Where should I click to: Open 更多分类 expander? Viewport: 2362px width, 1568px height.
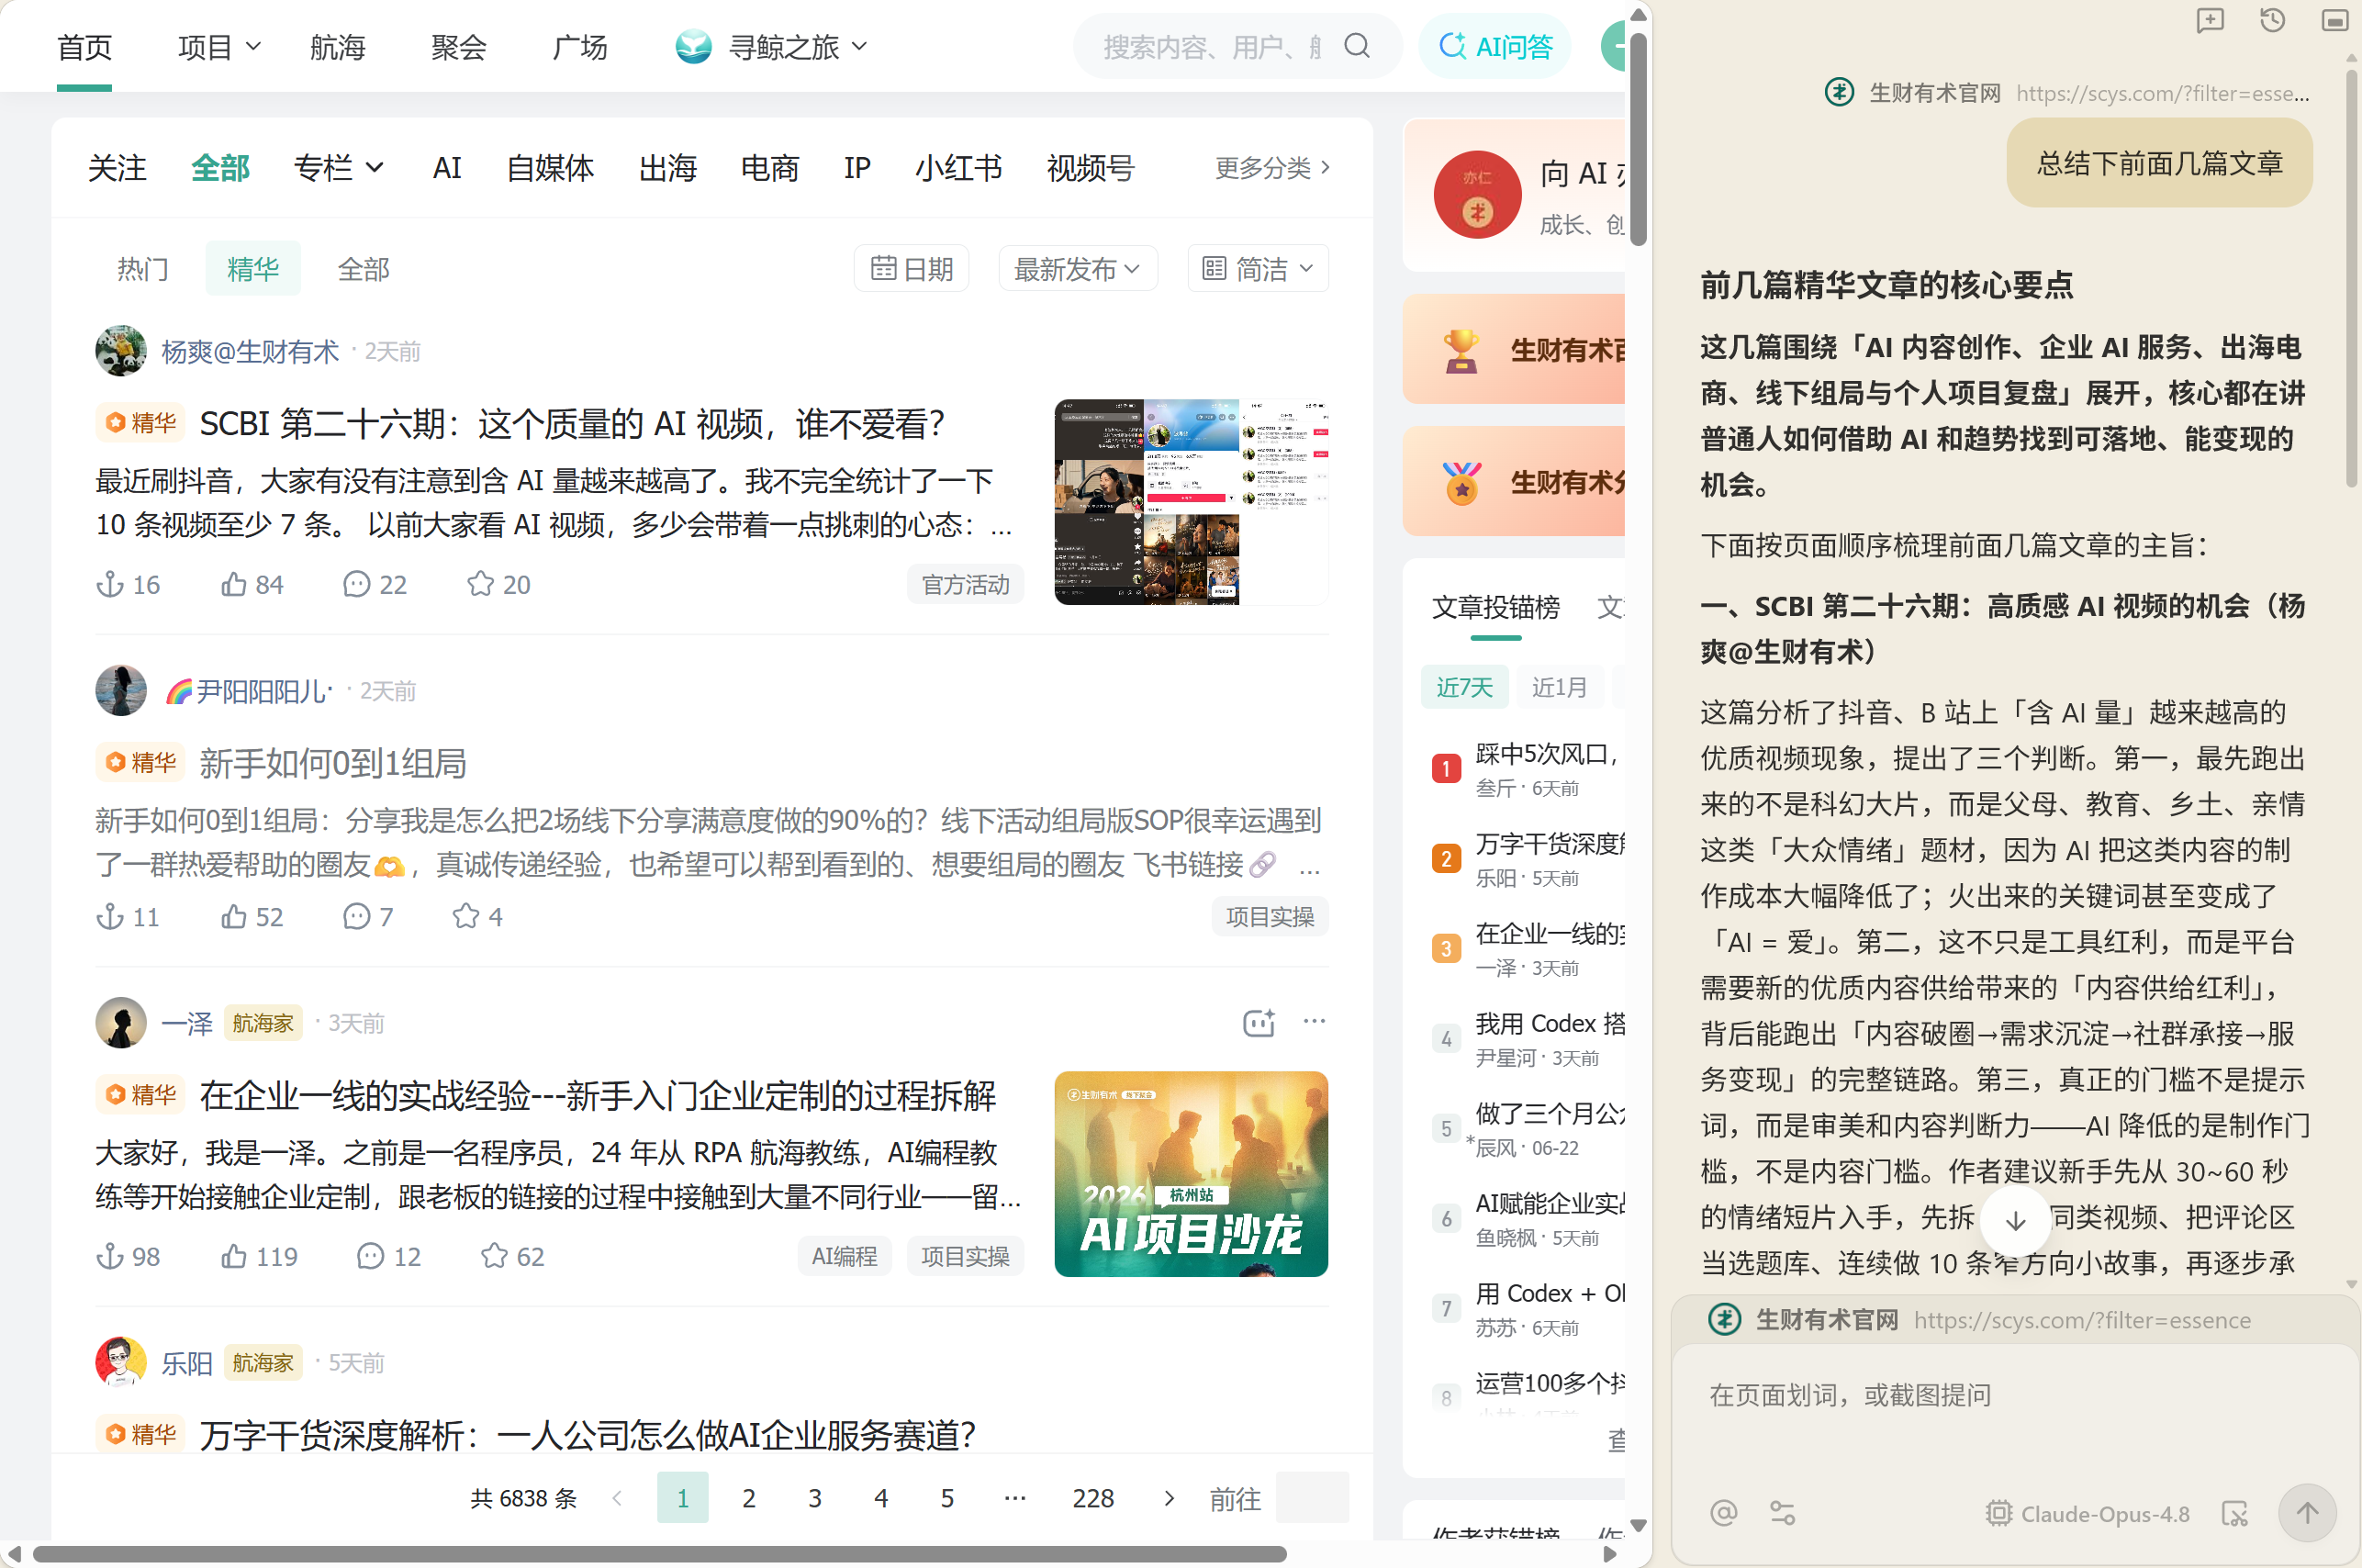(1273, 168)
